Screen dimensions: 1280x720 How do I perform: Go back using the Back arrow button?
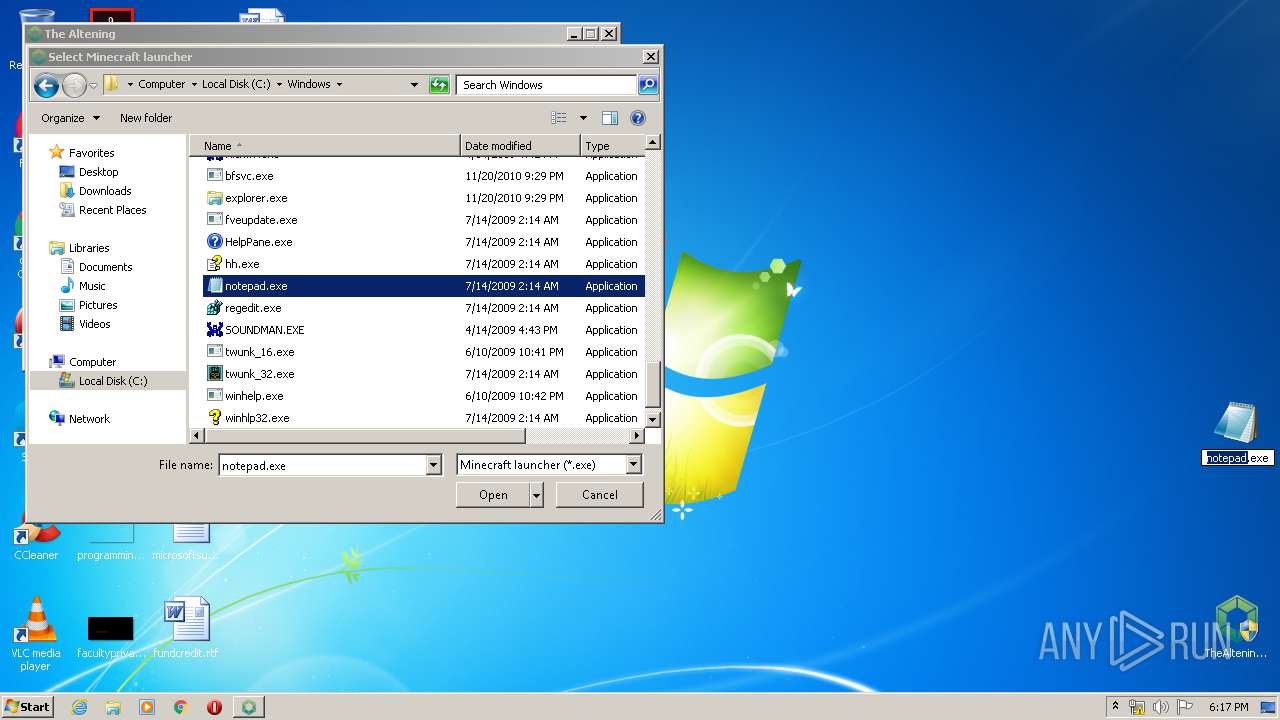(46, 85)
